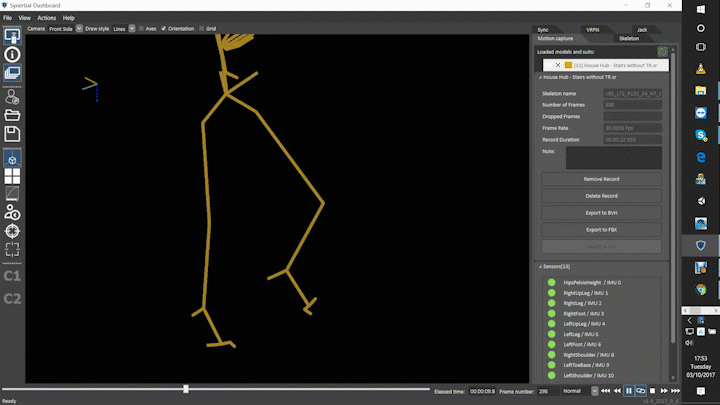Open the Actions menu
Image resolution: width=720 pixels, height=405 pixels.
[x=46, y=18]
